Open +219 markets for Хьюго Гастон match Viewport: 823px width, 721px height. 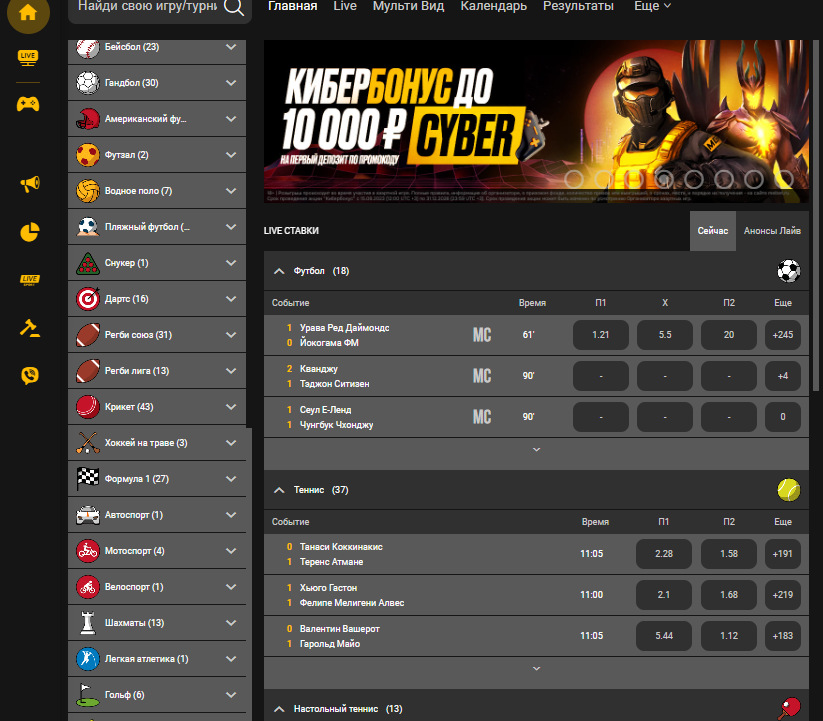click(783, 595)
